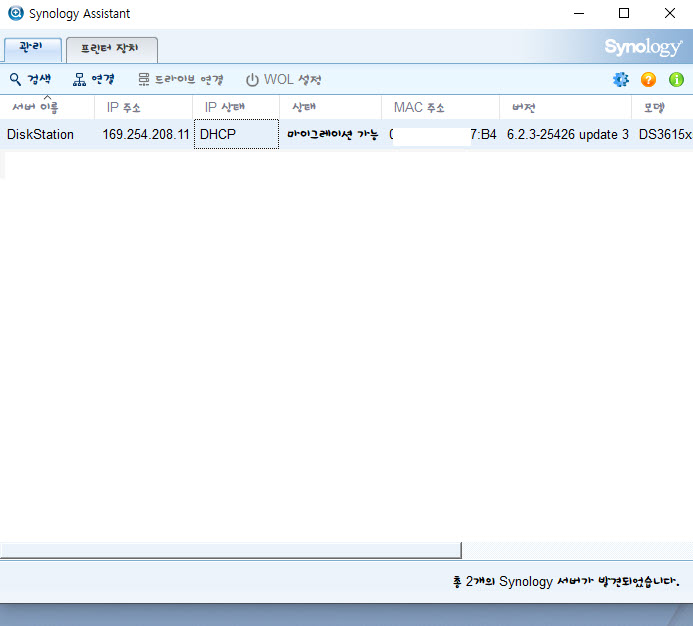The image size is (693, 626).
Task: Click the 드라이브 연결 drive mapping button
Action: click(x=180, y=80)
